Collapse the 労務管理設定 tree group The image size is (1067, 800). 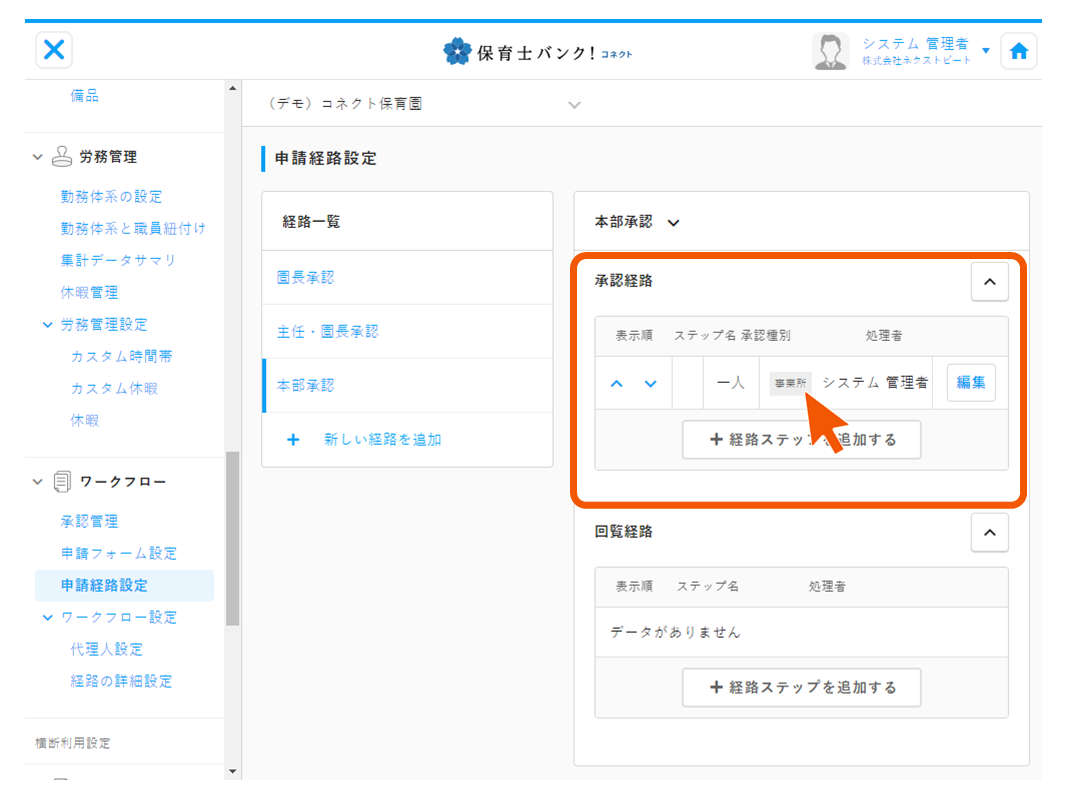click(x=47, y=325)
